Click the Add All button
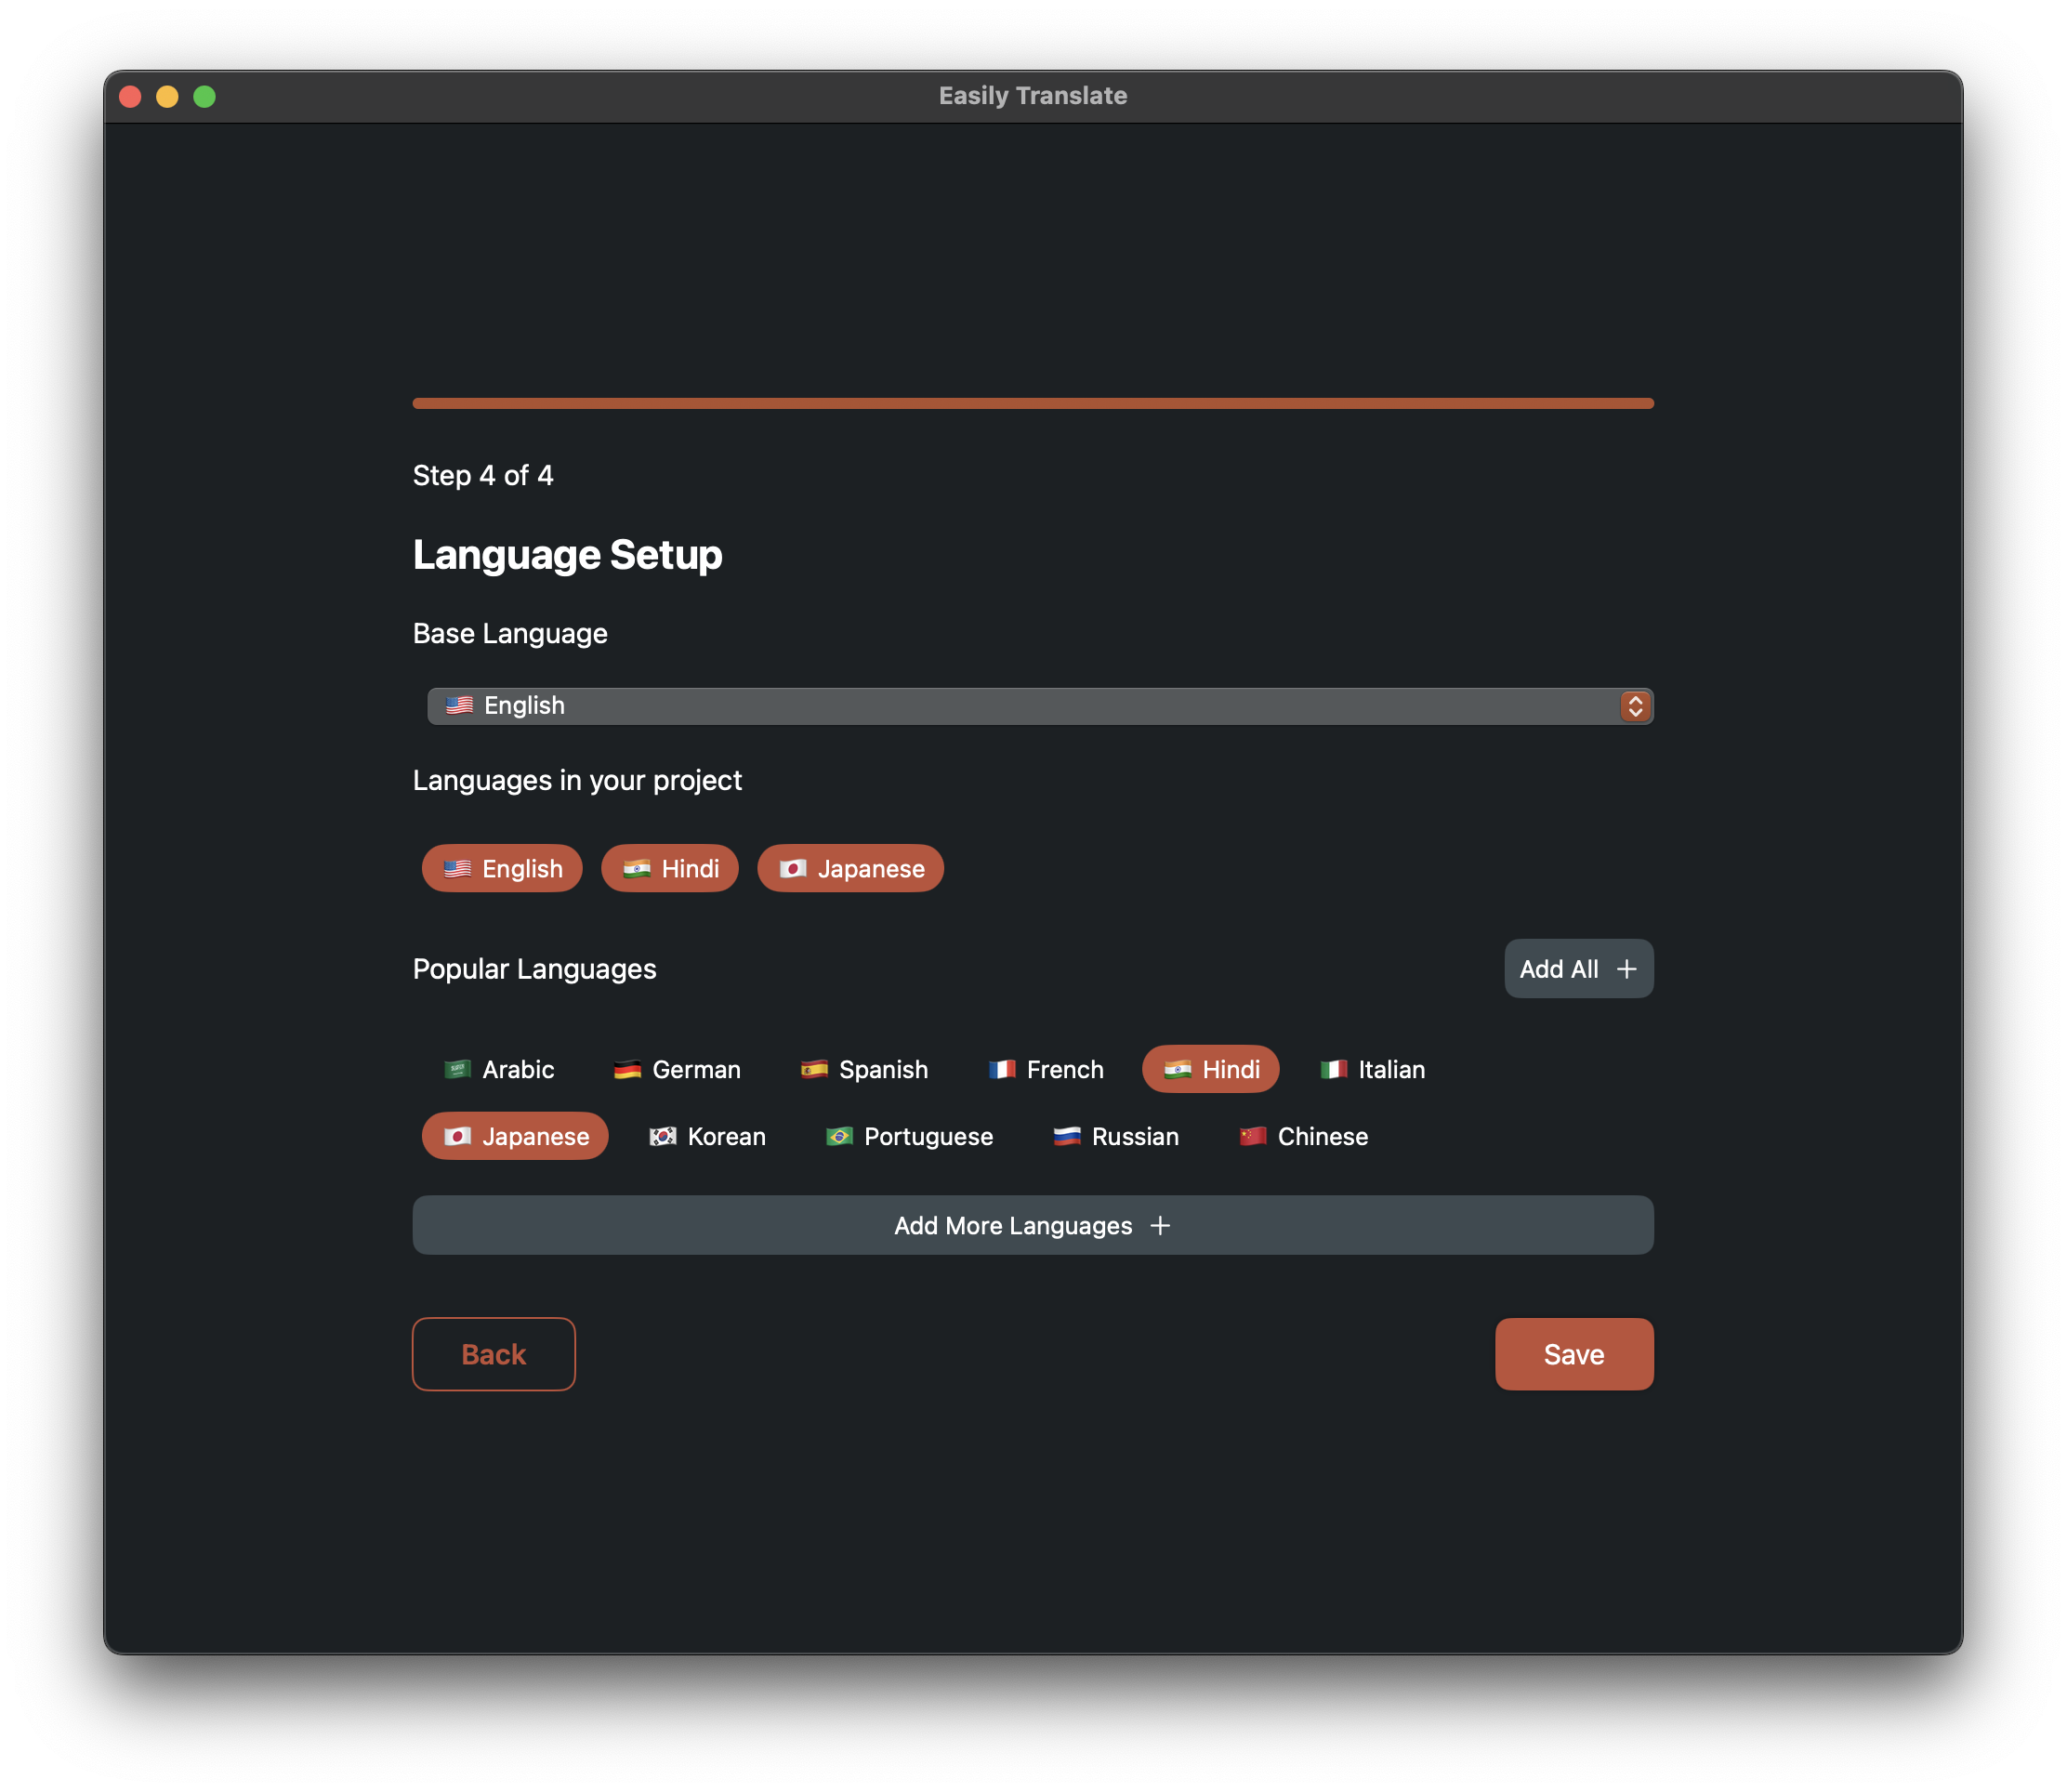The height and width of the screenshot is (1792, 2067). 1578,968
